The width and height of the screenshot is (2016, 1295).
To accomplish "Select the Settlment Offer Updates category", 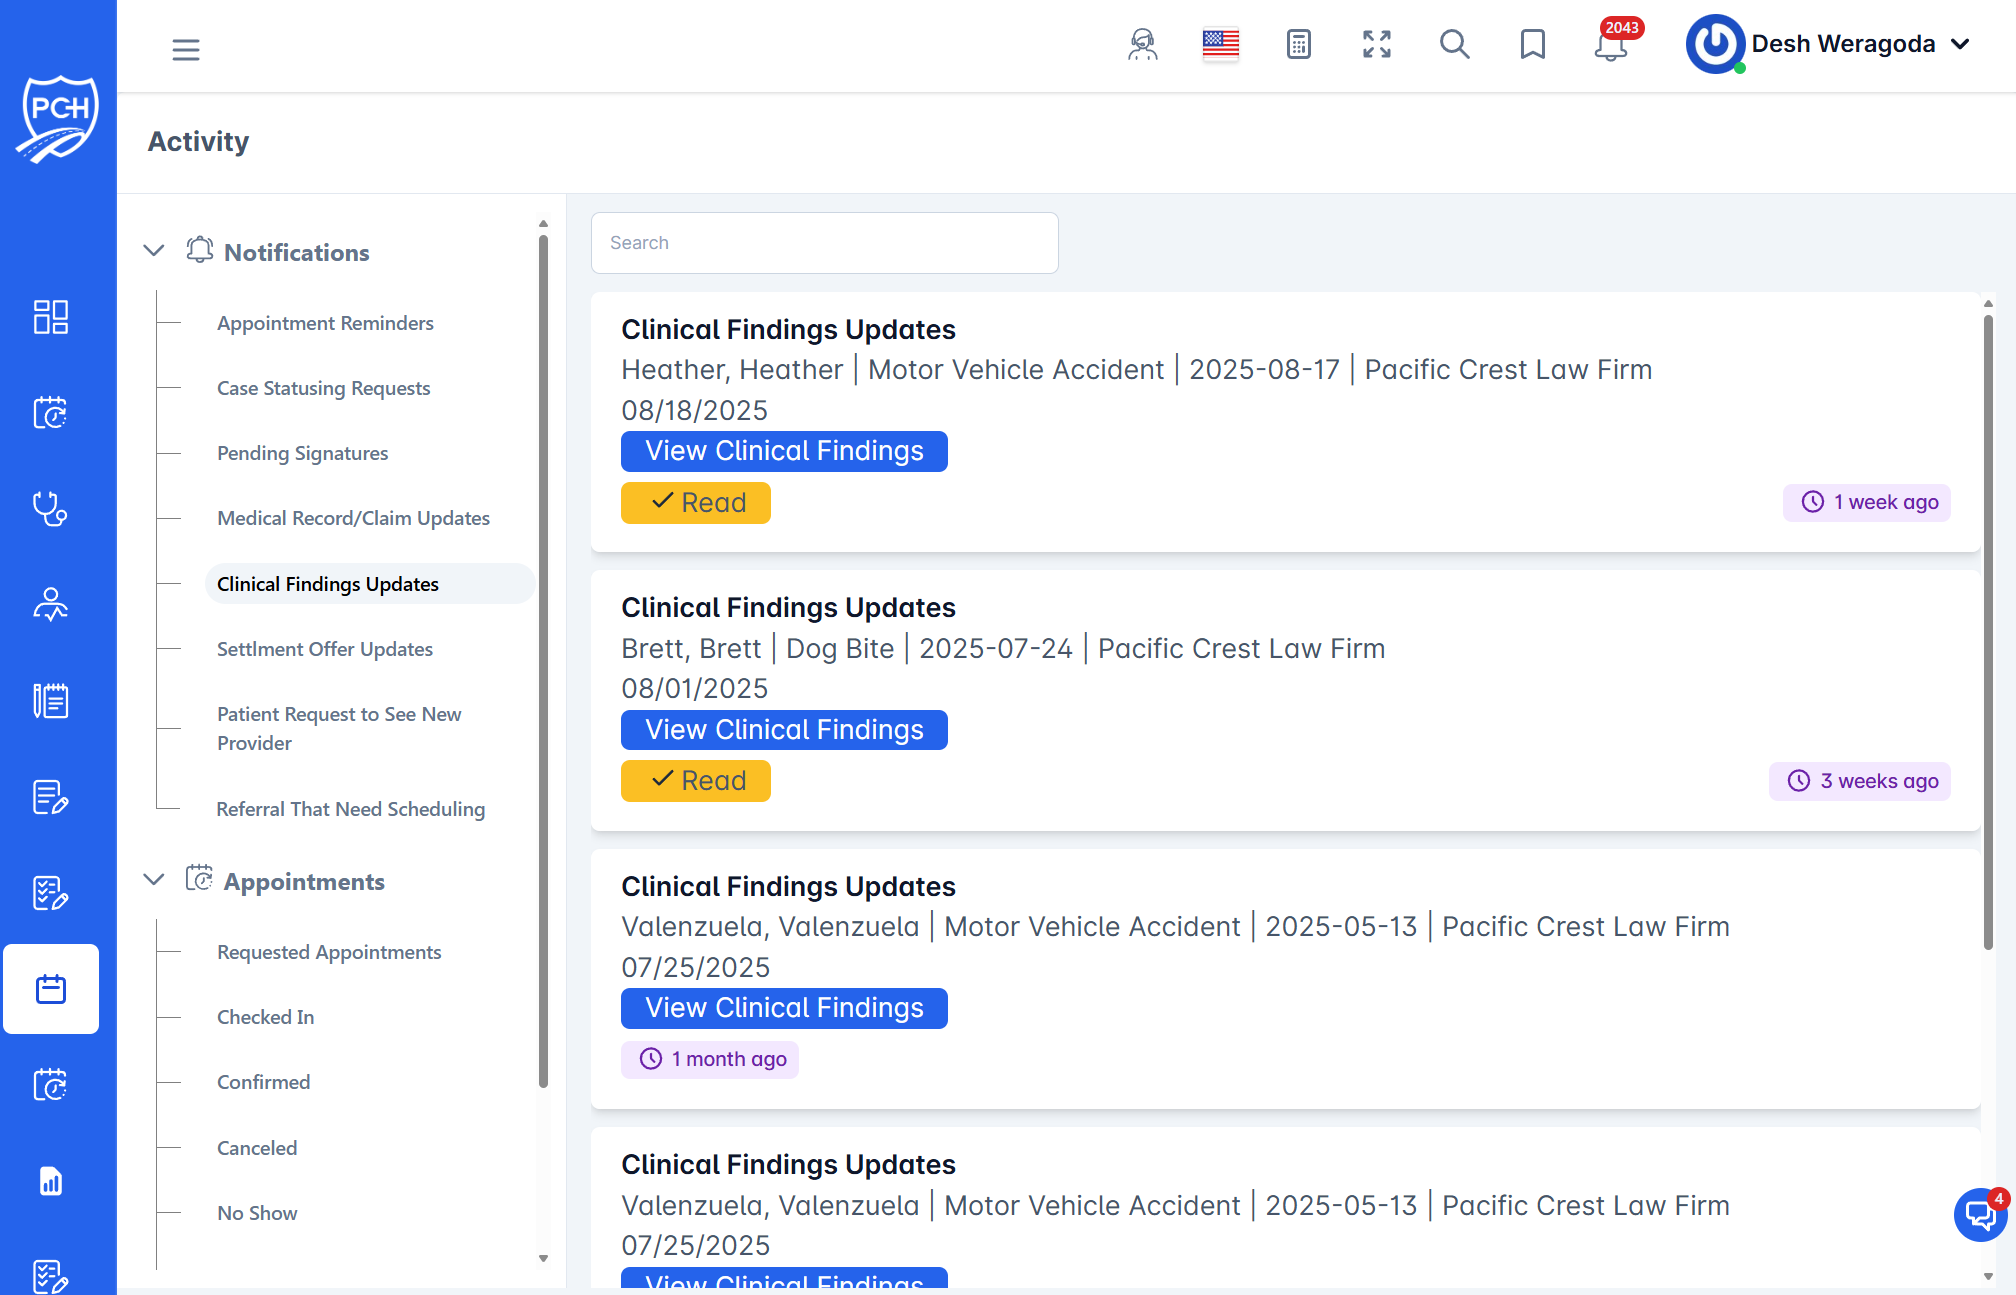I will pyautogui.click(x=324, y=648).
